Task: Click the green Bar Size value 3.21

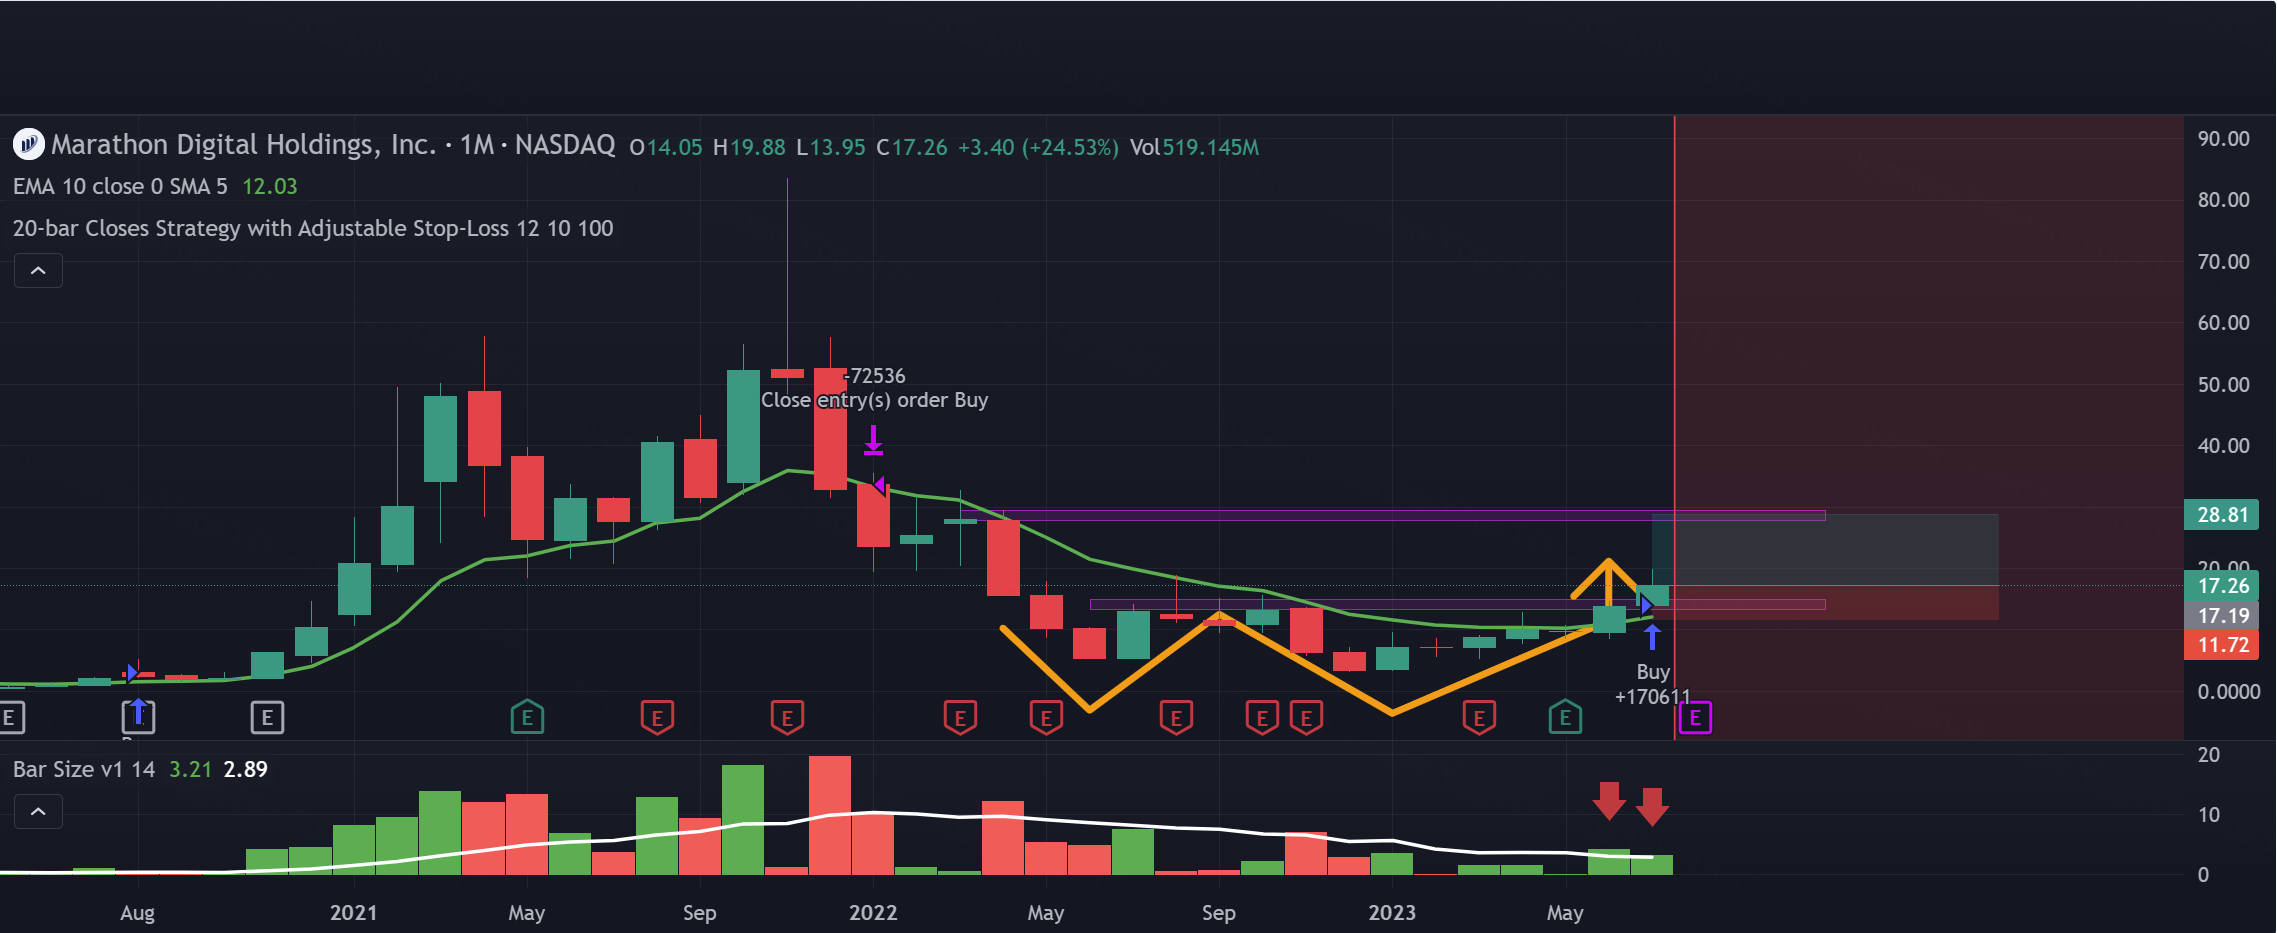Action: pyautogui.click(x=190, y=769)
